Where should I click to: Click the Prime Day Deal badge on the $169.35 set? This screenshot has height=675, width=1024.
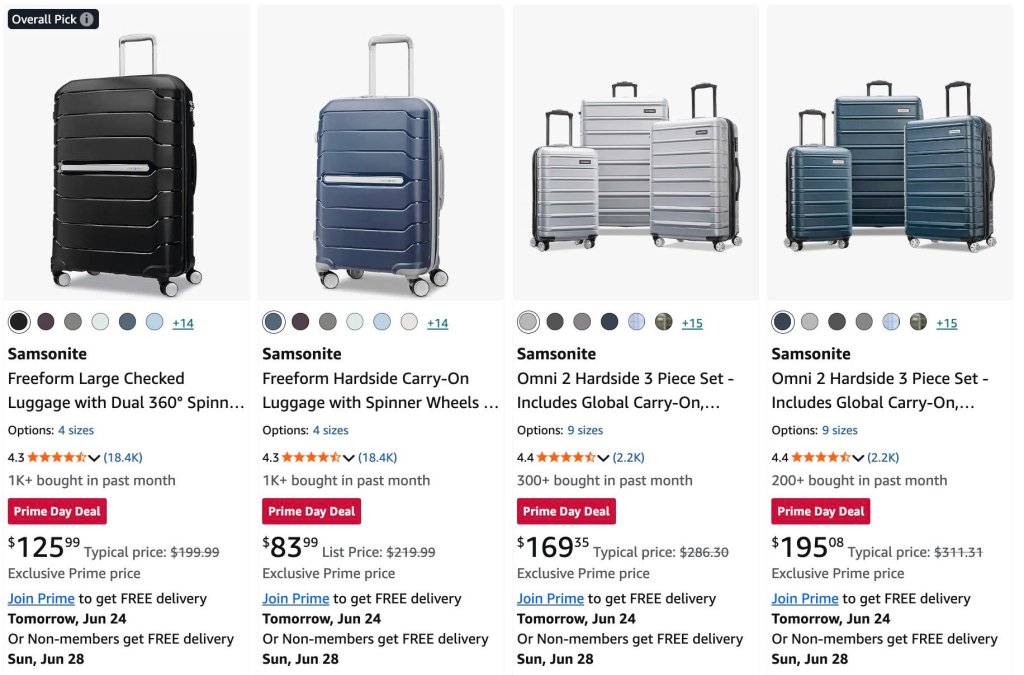click(x=566, y=511)
